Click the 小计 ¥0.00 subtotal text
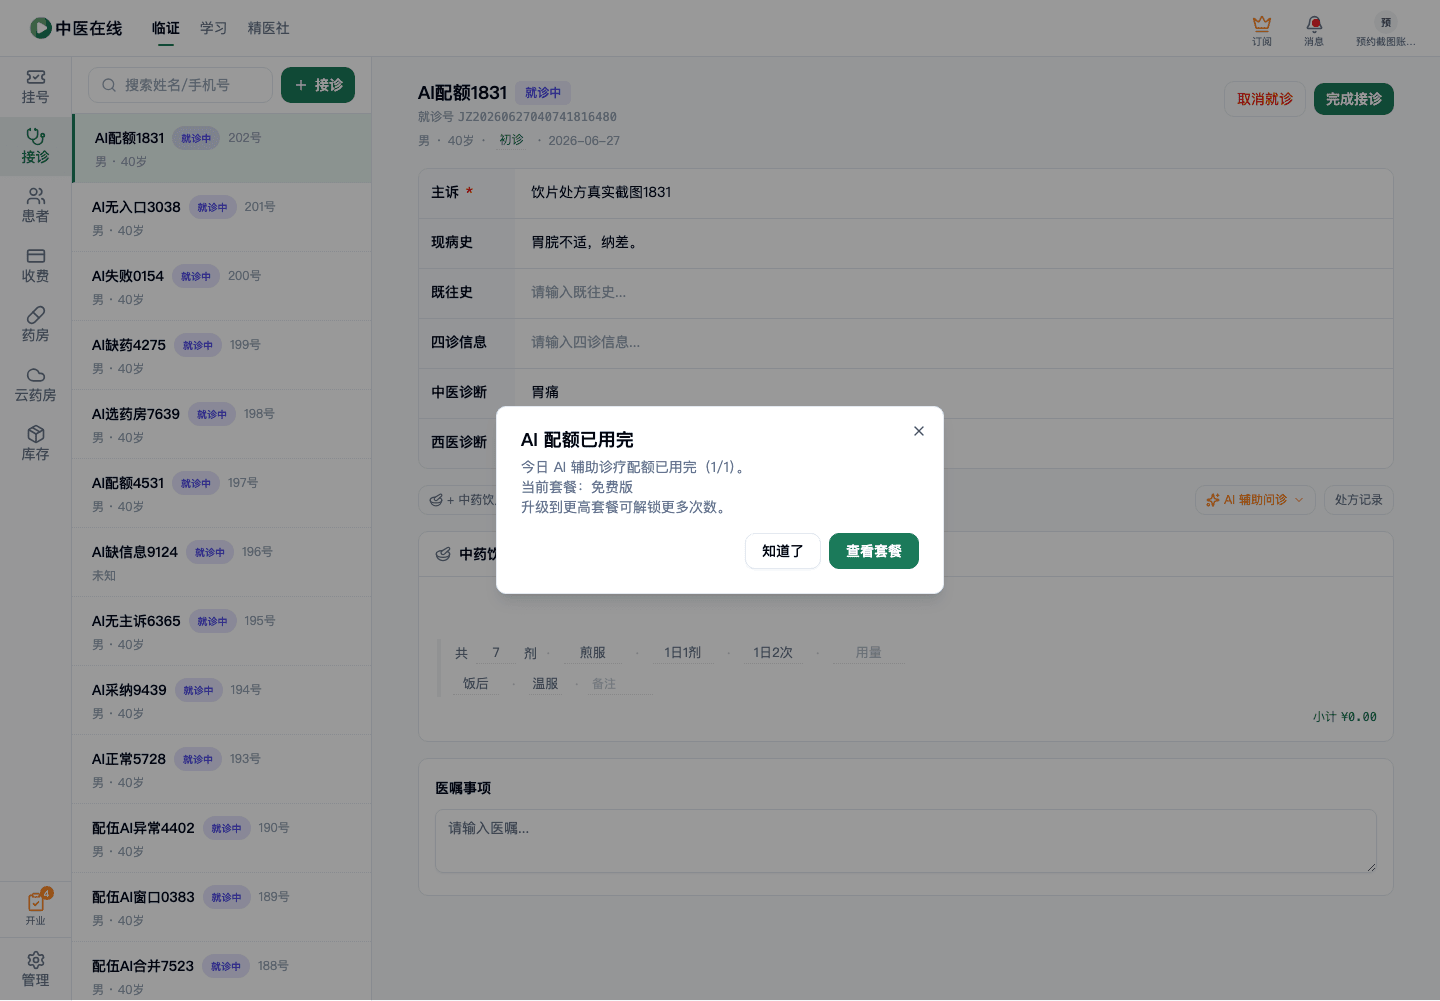 click(1345, 717)
